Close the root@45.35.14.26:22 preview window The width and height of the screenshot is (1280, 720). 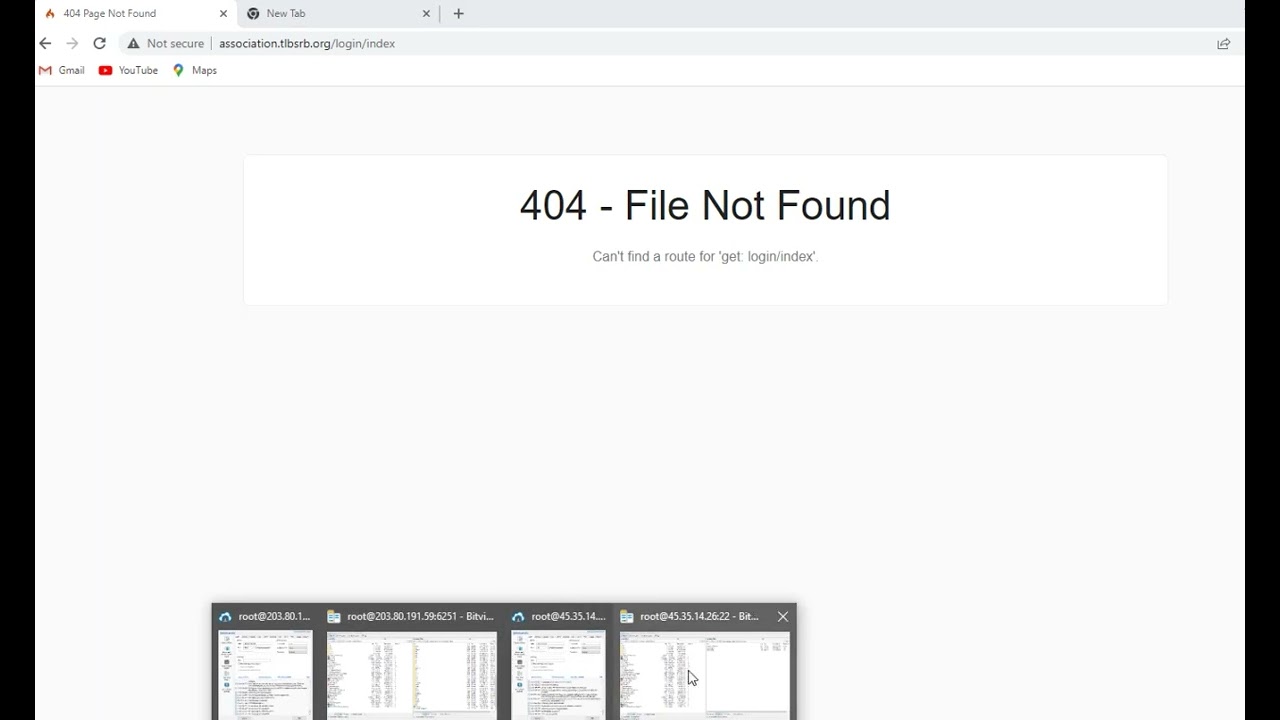click(783, 616)
